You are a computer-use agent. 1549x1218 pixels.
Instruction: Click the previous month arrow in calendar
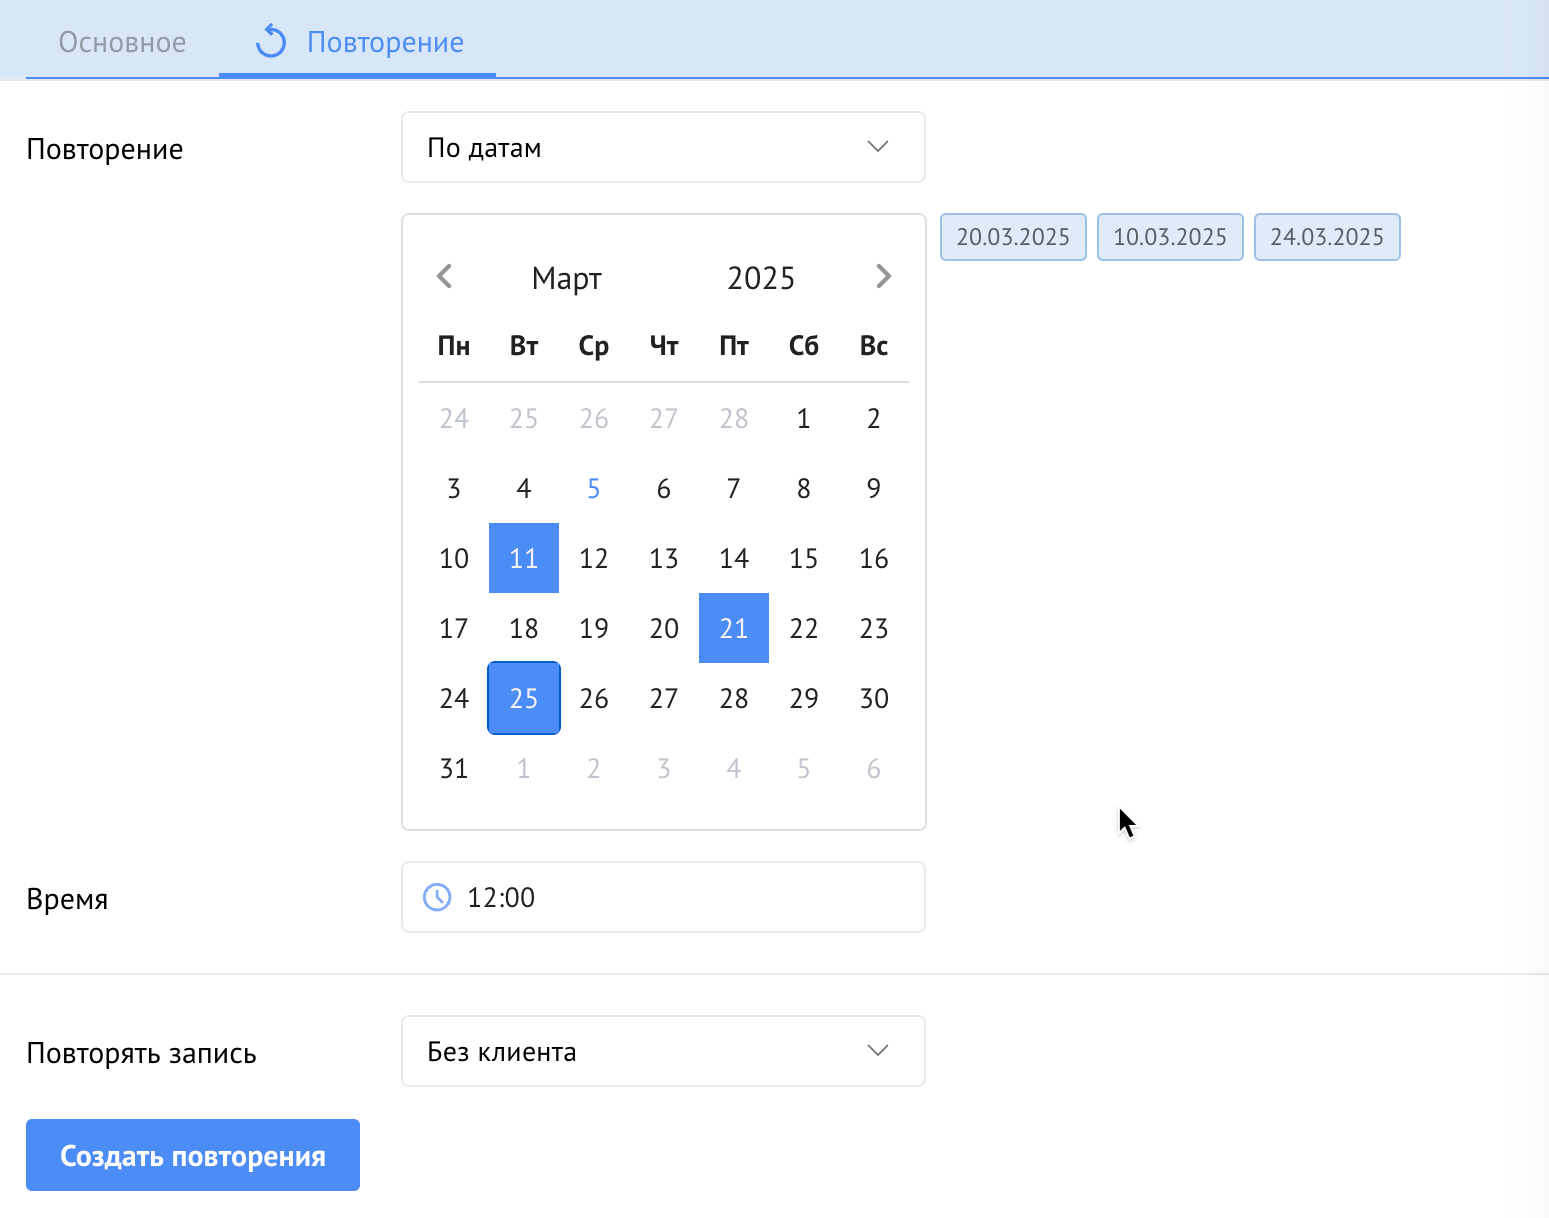(445, 276)
